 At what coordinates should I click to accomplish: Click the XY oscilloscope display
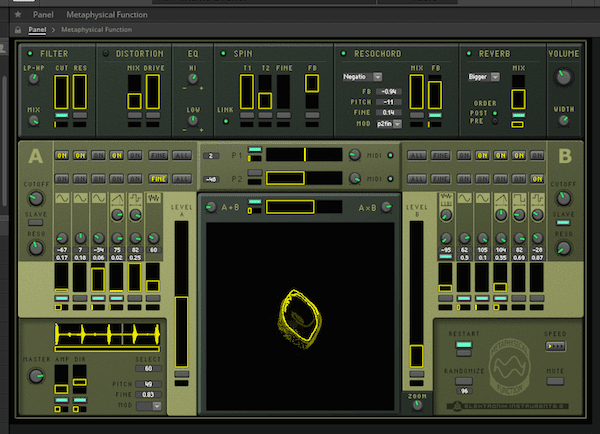[x=300, y=317]
